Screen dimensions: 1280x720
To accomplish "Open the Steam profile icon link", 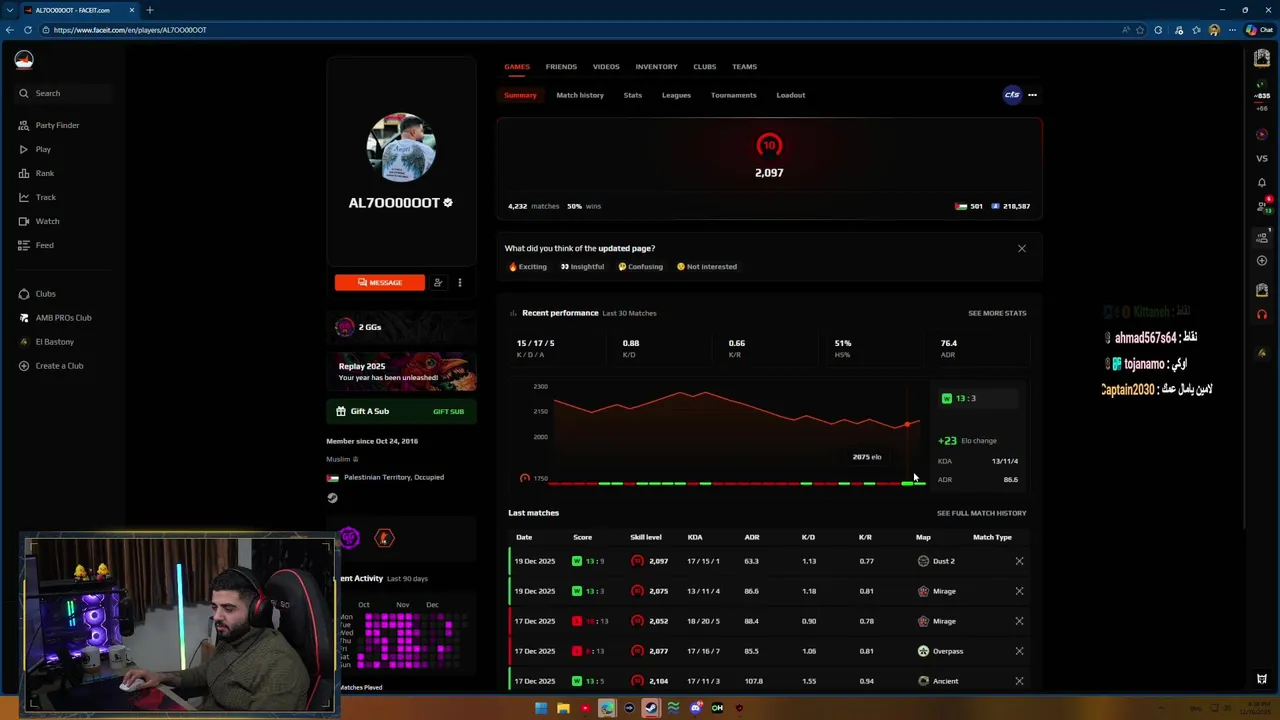I will pyautogui.click(x=332, y=498).
